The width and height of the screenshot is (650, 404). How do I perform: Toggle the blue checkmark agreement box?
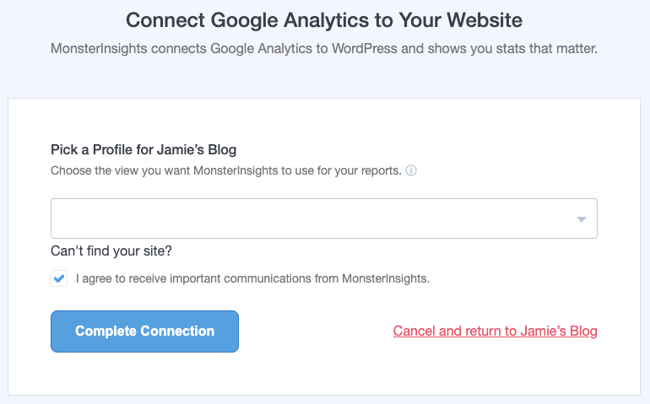point(59,279)
